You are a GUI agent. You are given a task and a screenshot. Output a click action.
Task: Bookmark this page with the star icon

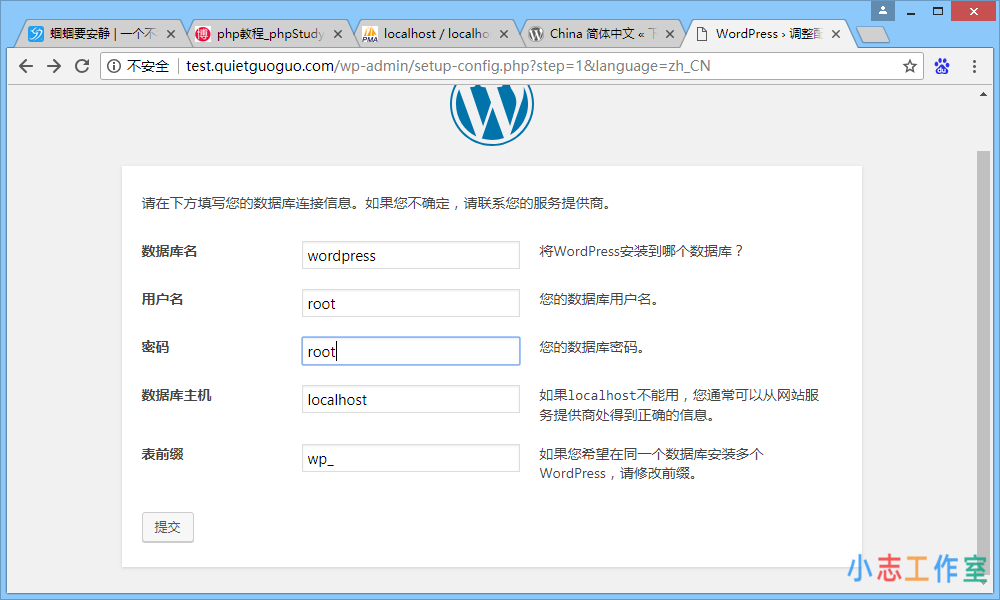click(x=910, y=66)
